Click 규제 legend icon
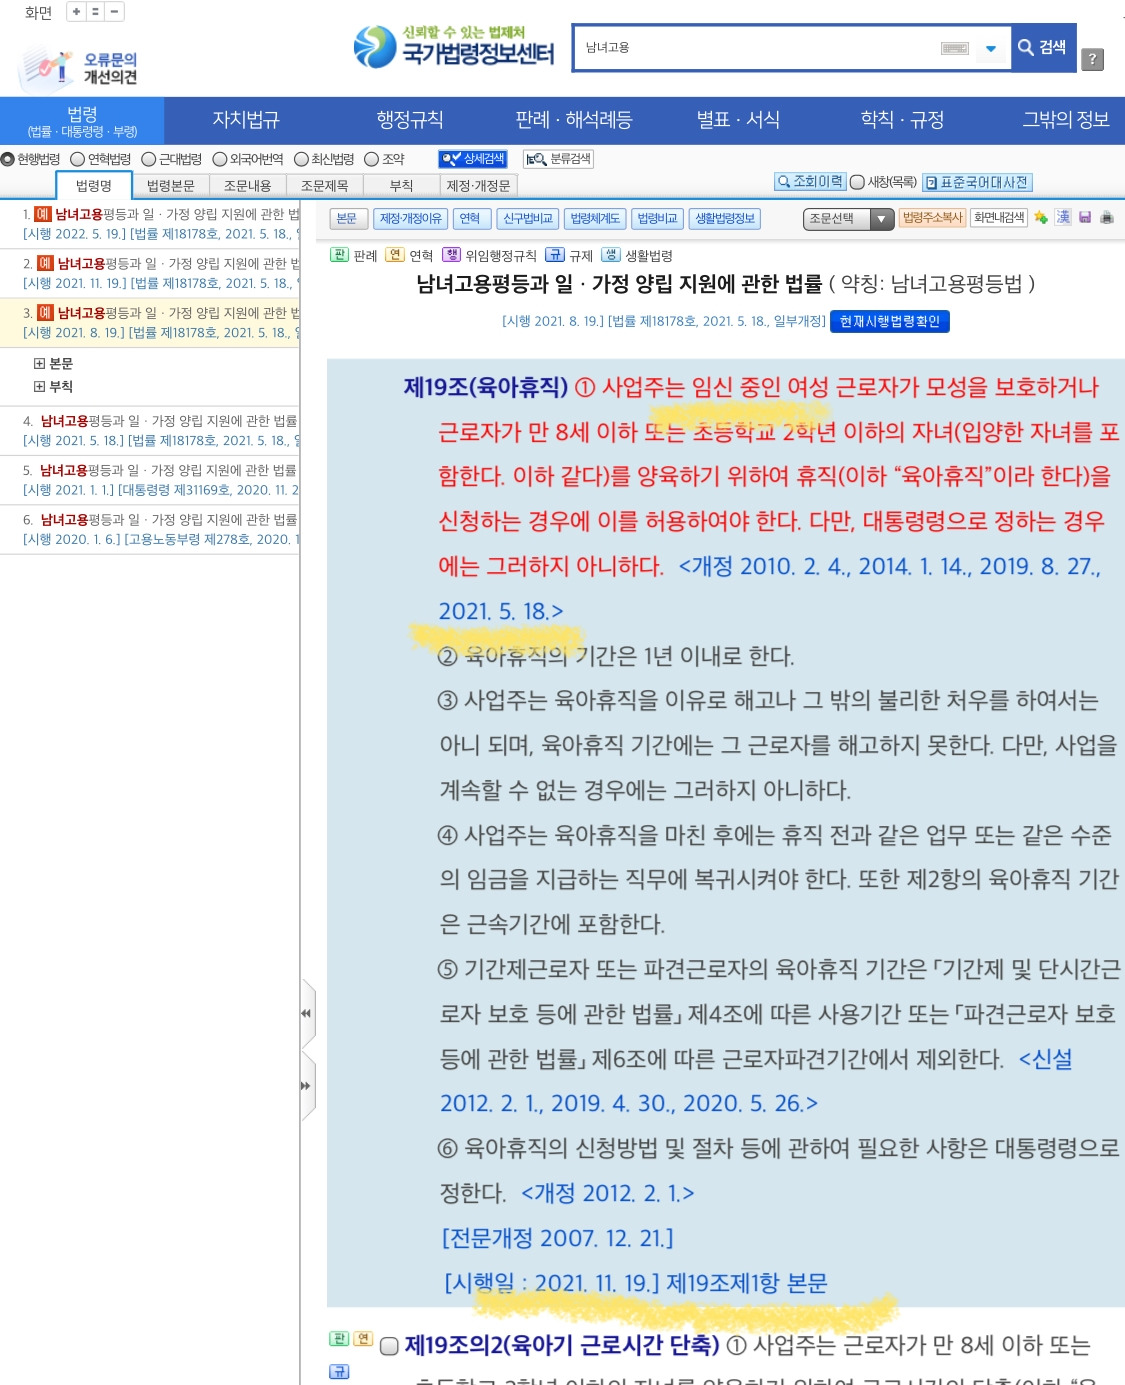Screen dimensions: 1125x1385 (555, 255)
